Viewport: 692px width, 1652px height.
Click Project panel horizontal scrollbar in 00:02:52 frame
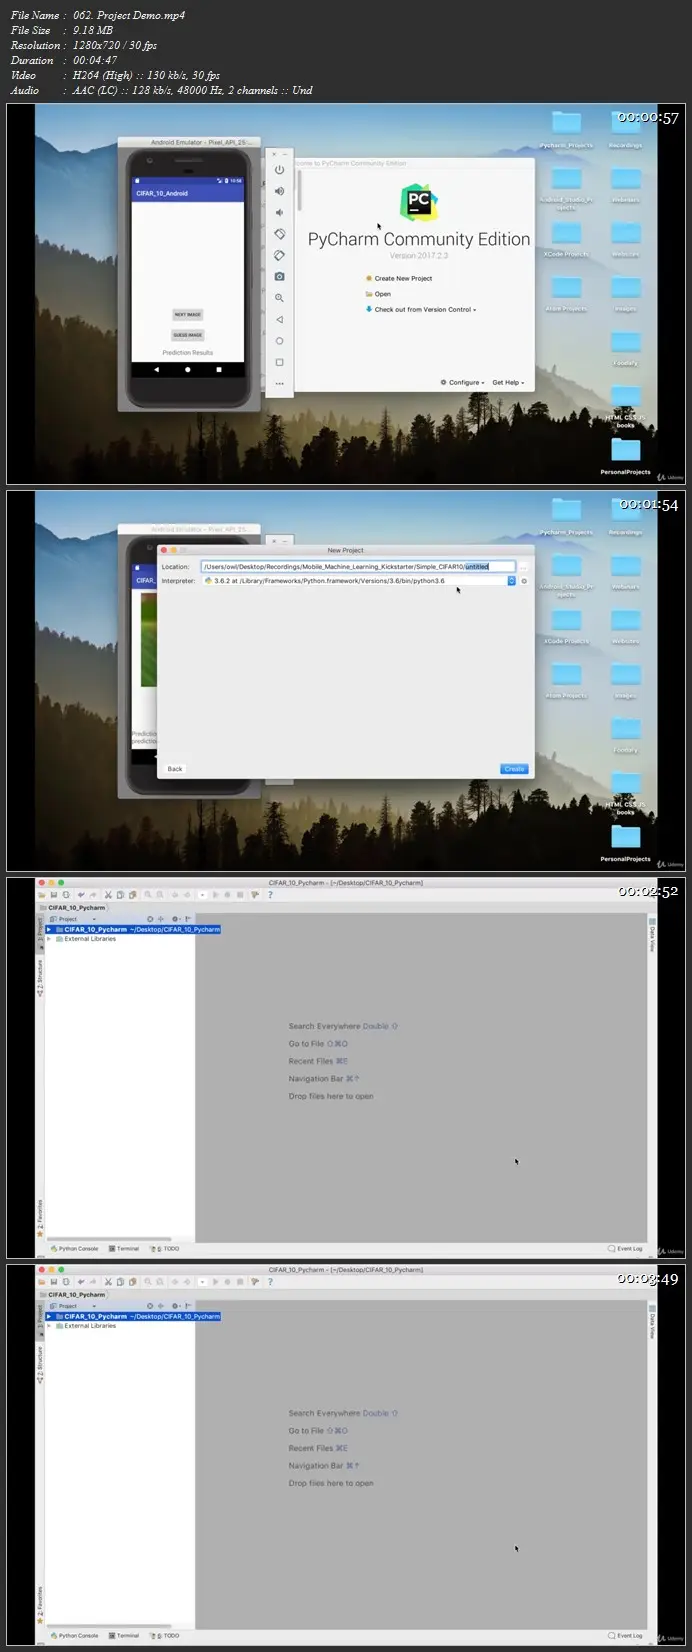click(x=108, y=1238)
